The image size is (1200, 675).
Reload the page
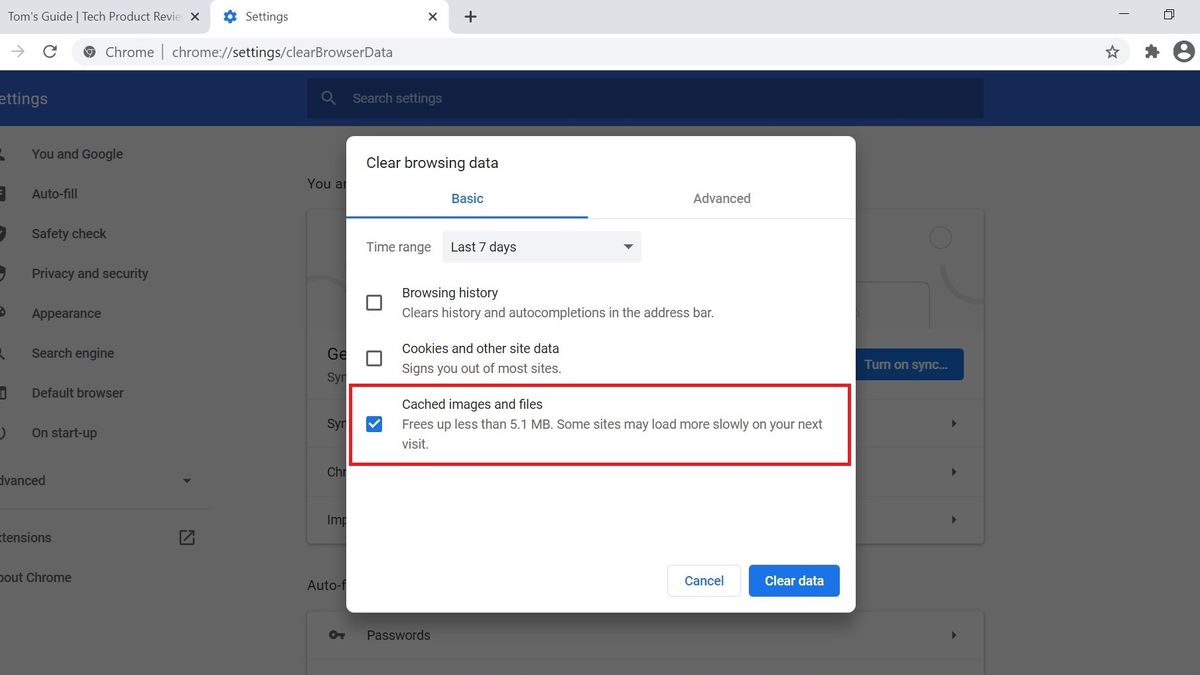click(50, 51)
